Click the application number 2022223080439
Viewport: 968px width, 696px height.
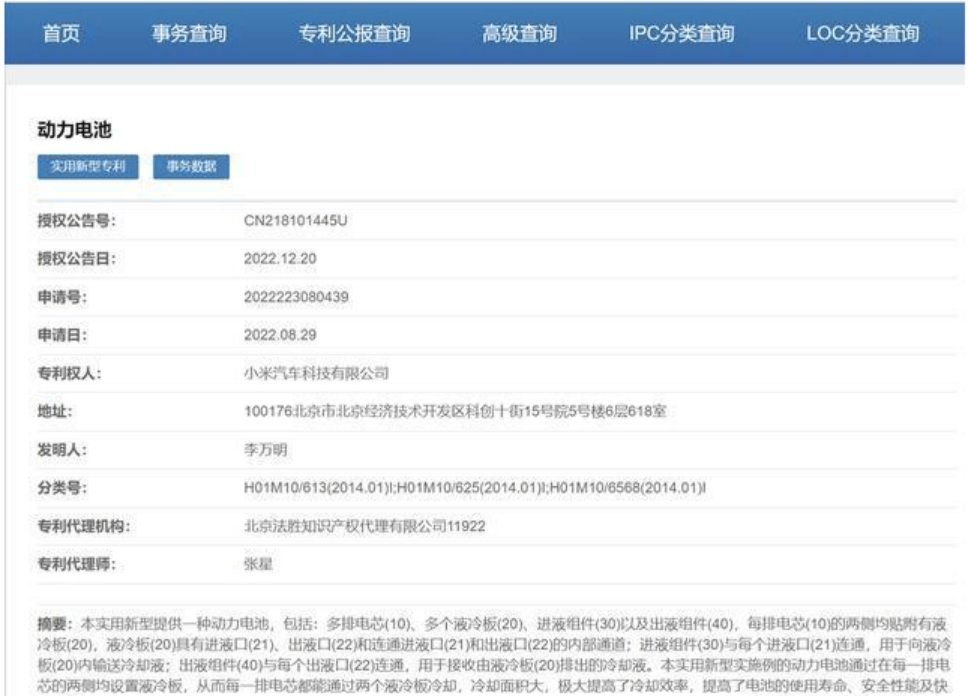[296, 297]
